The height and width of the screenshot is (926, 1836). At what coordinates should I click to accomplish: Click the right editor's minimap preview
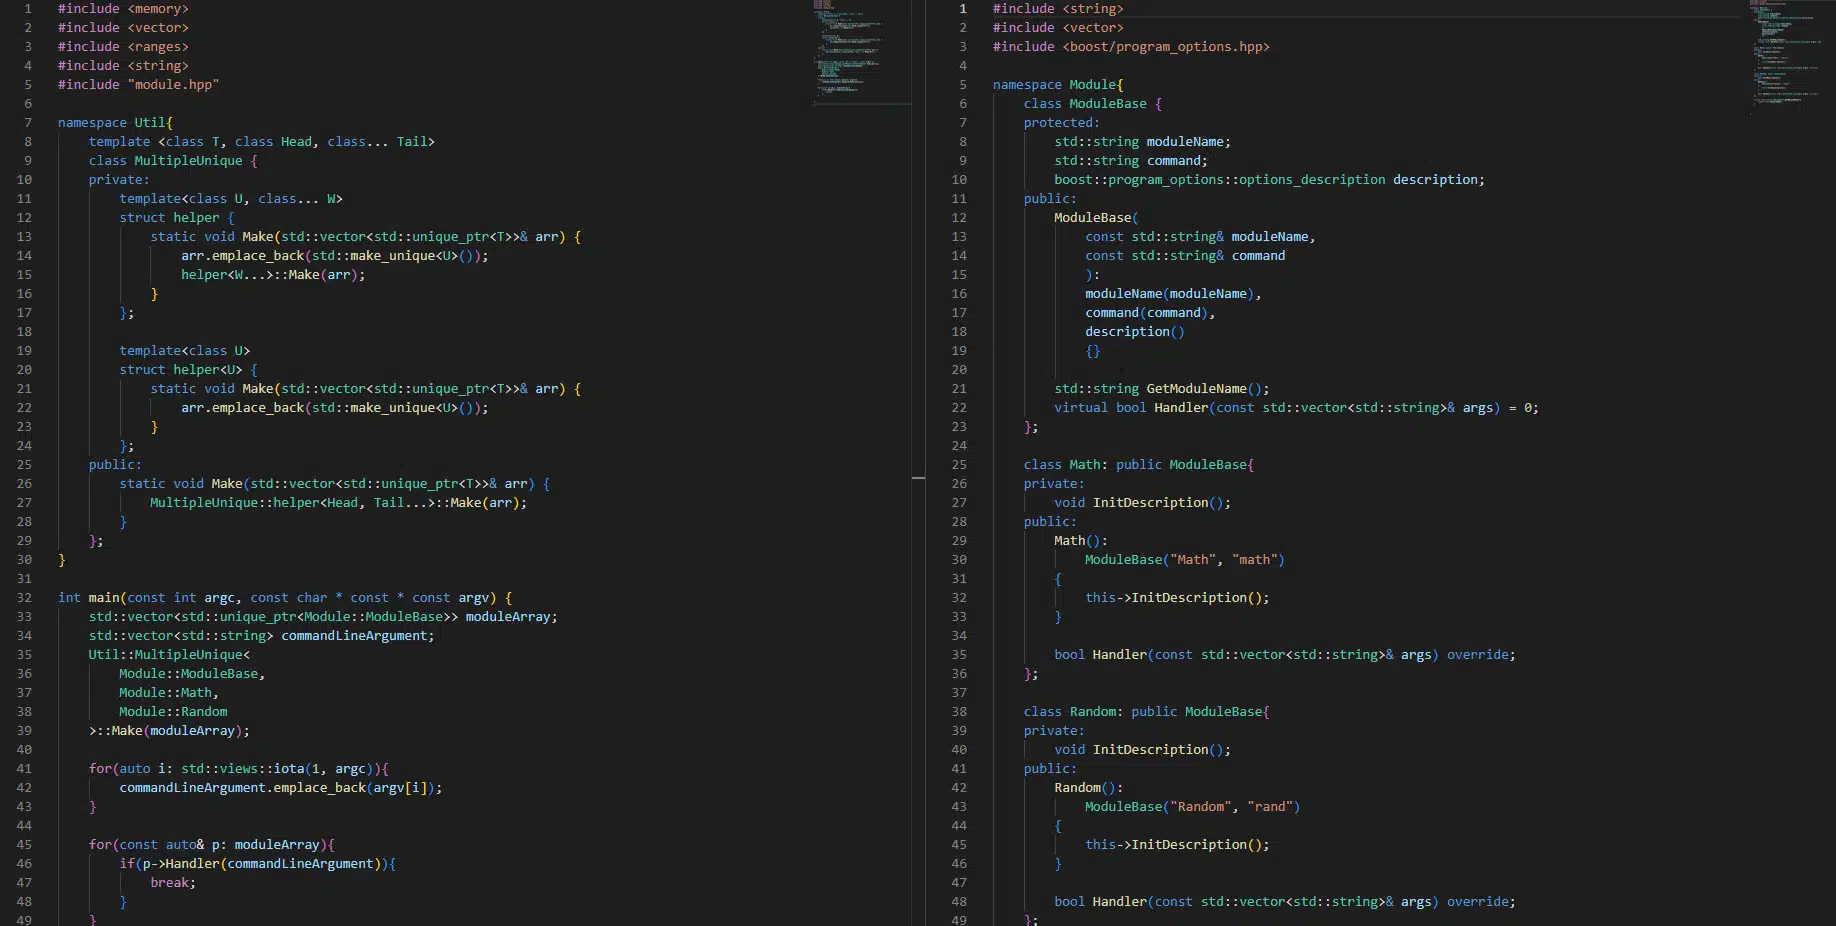(1784, 55)
